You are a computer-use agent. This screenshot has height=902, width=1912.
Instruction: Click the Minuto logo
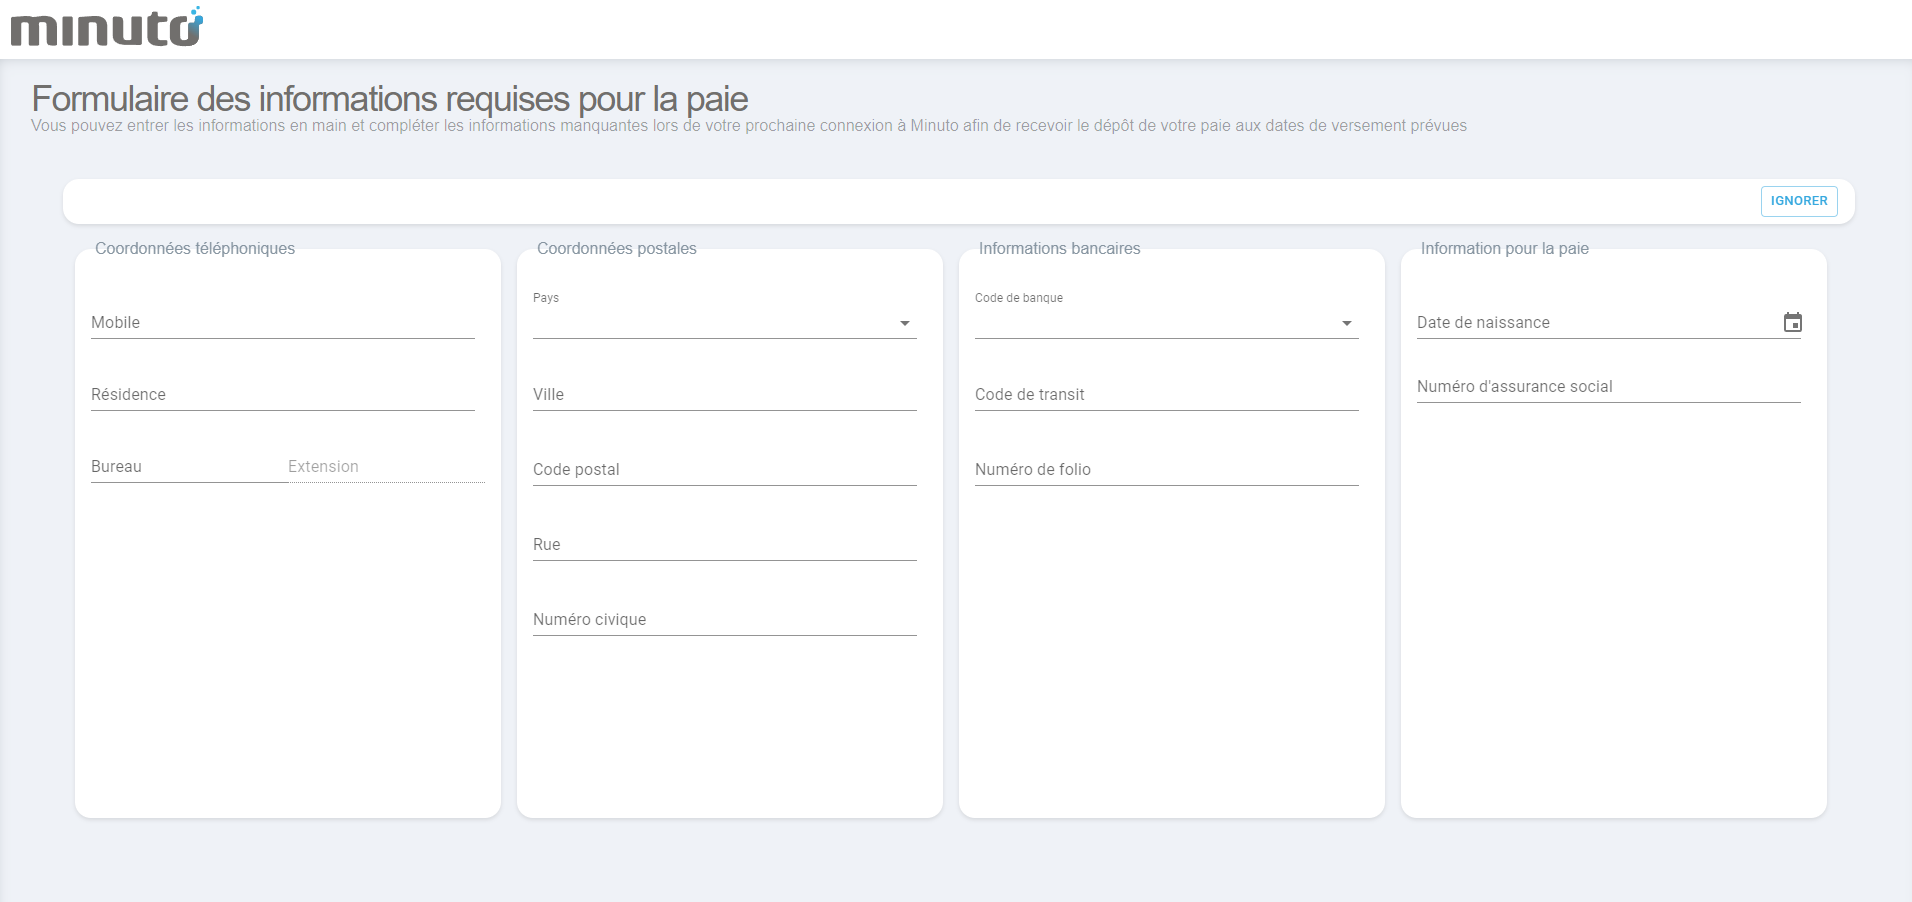[106, 27]
